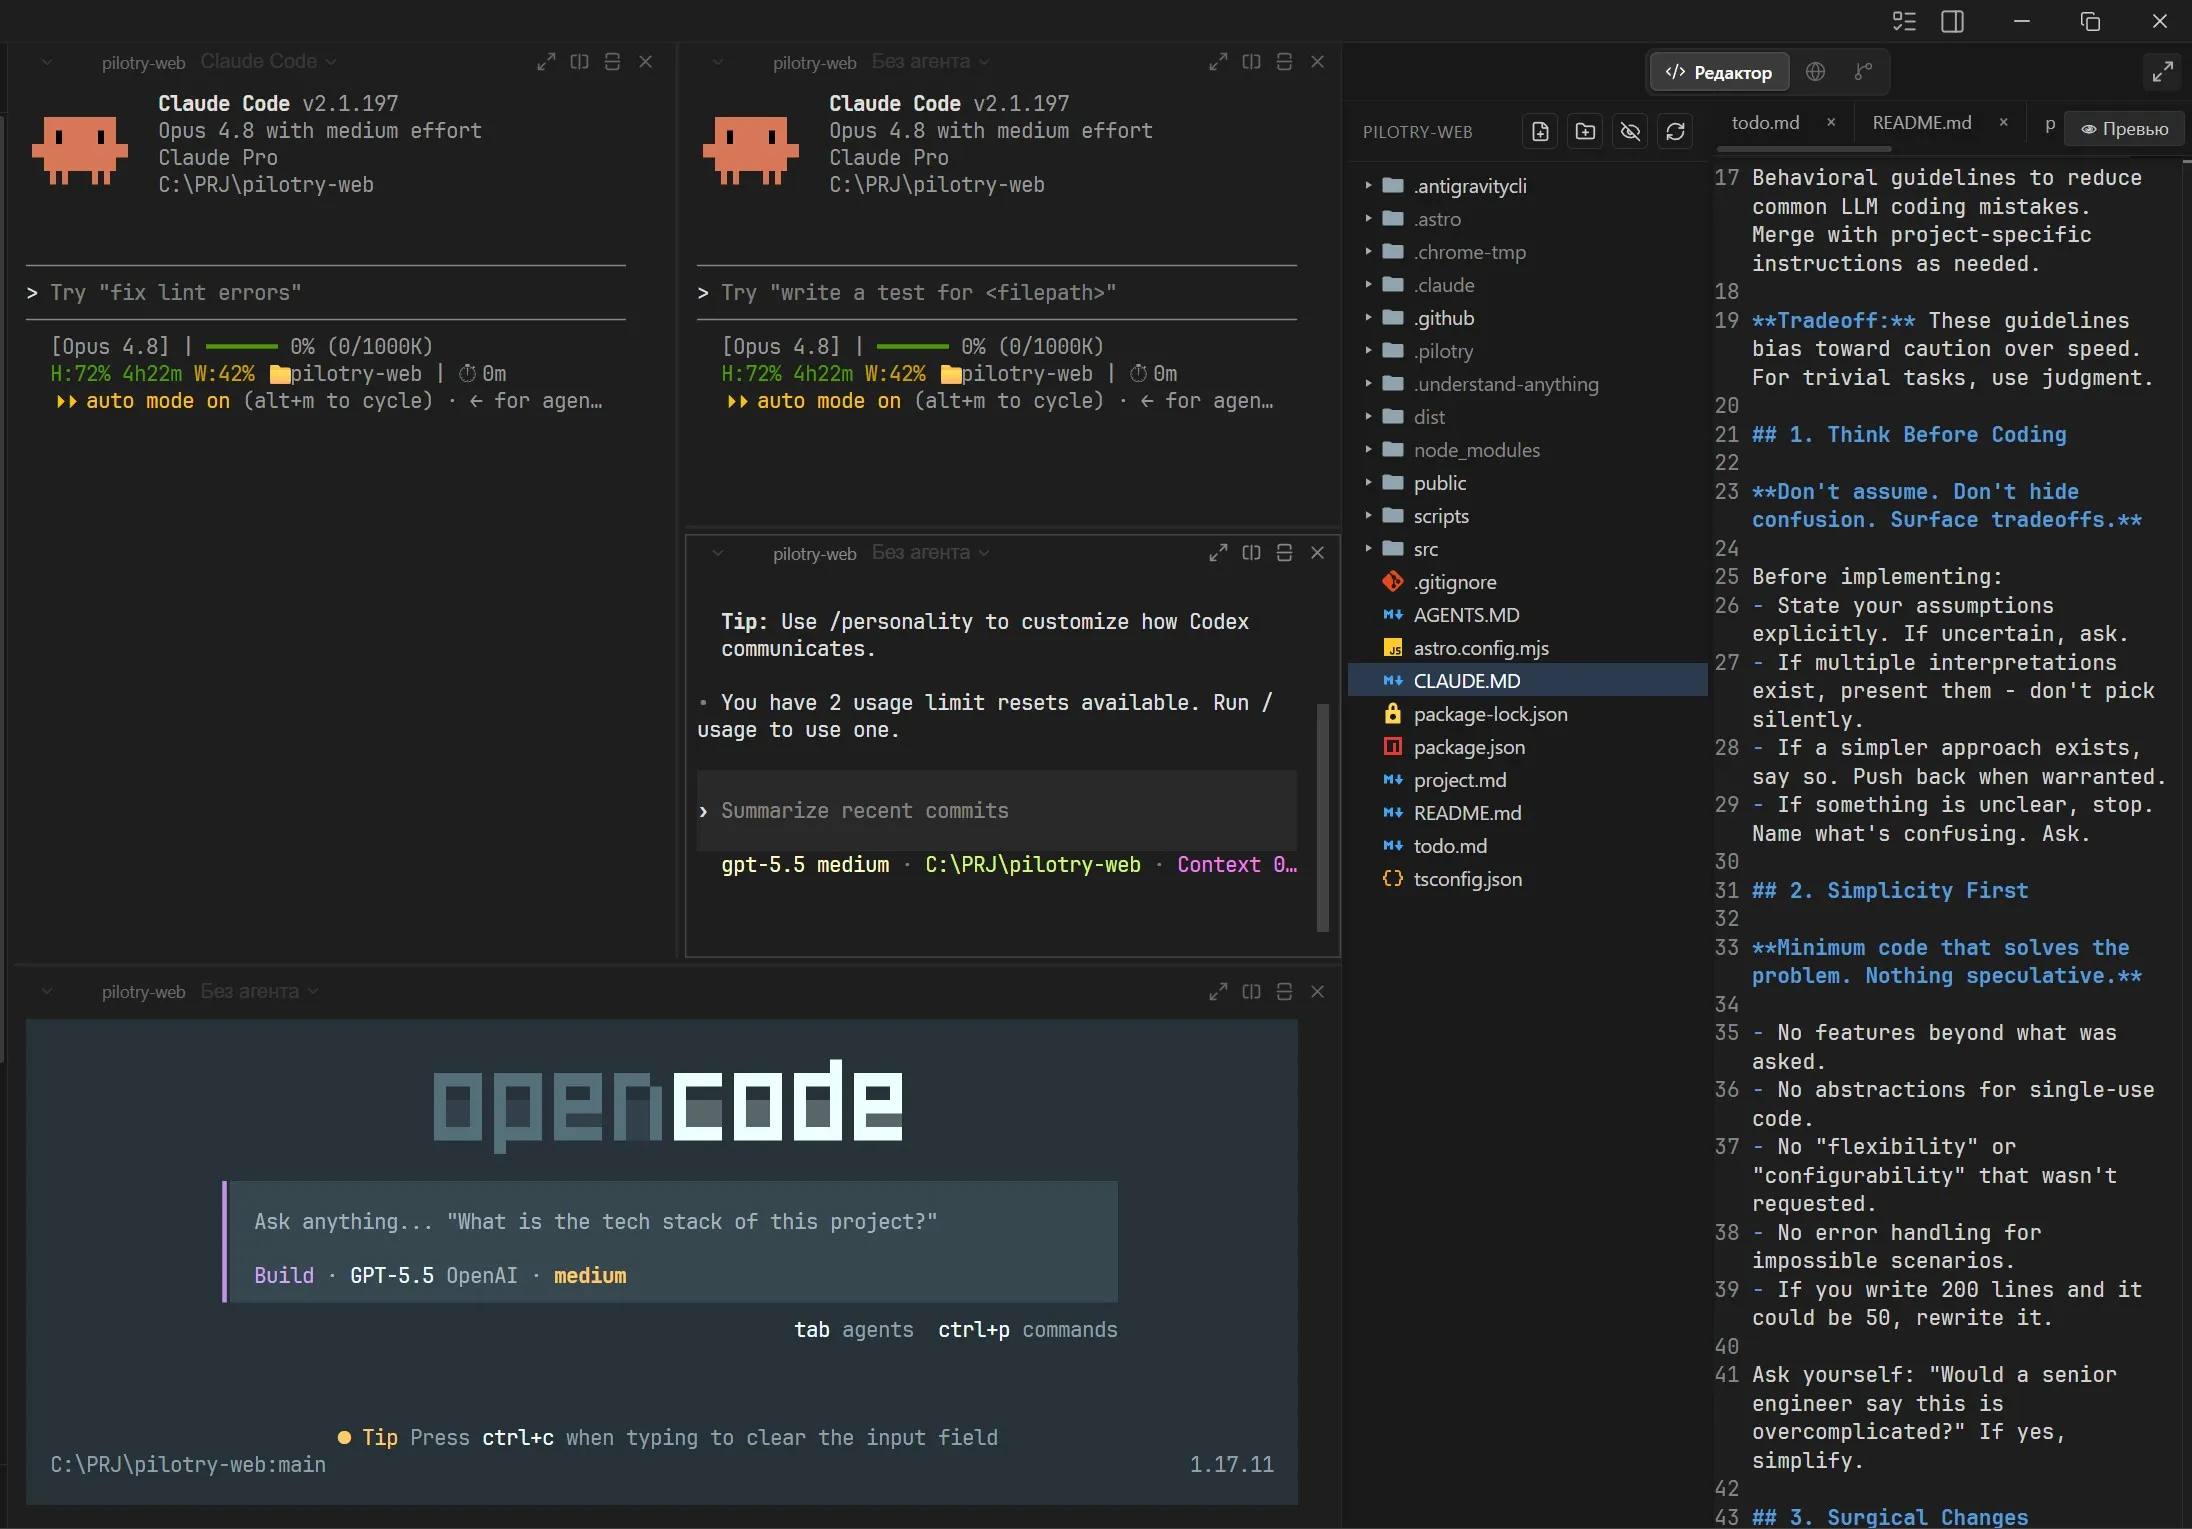Split the opencode terminal pane vertically
The width and height of the screenshot is (2192, 1529).
[1251, 992]
